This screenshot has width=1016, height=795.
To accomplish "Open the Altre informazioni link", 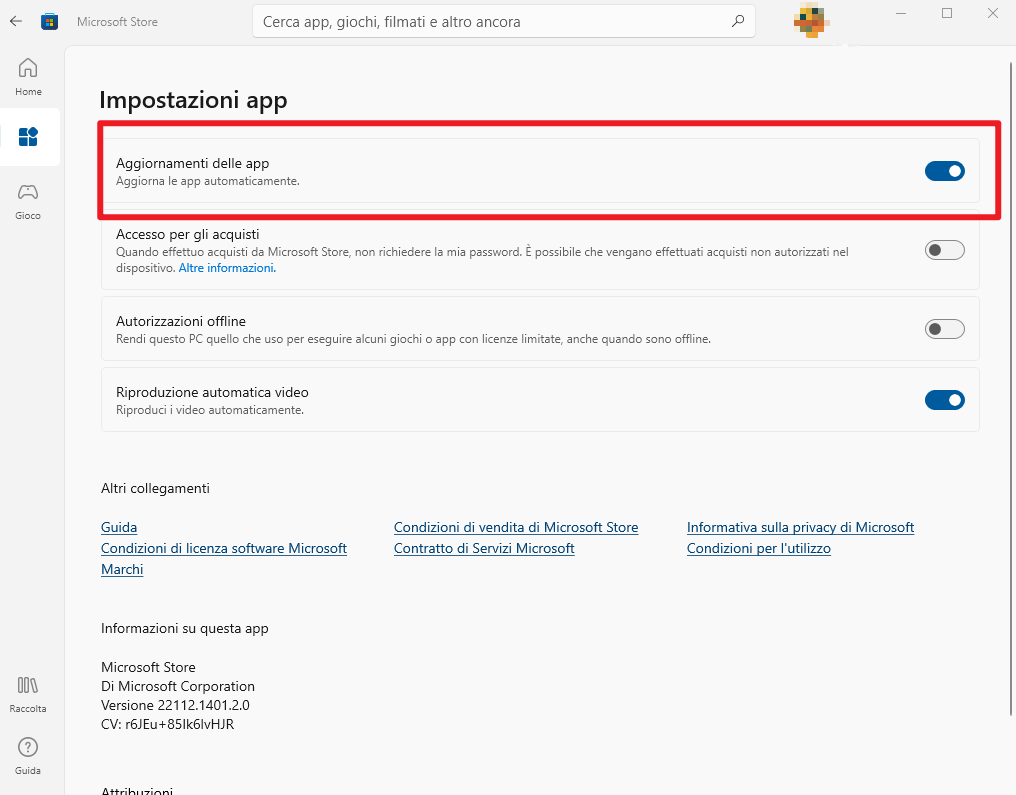I will pyautogui.click(x=227, y=268).
